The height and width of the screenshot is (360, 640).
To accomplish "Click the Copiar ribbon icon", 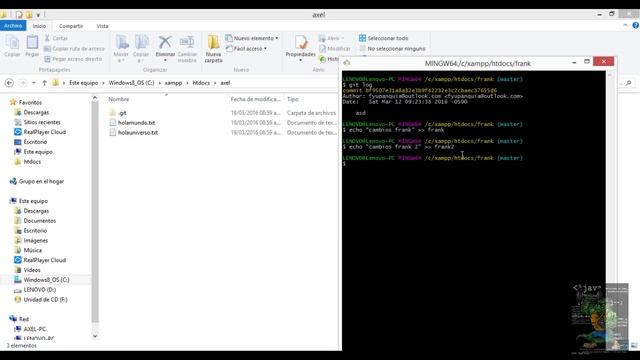I will [12, 46].
